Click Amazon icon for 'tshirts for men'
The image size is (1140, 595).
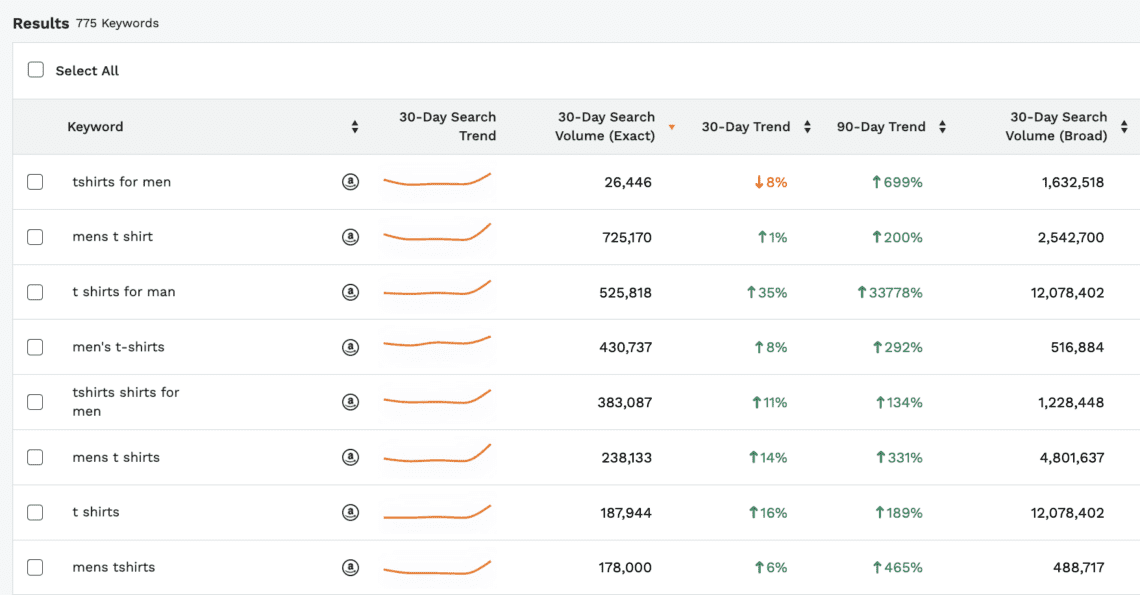coord(350,182)
